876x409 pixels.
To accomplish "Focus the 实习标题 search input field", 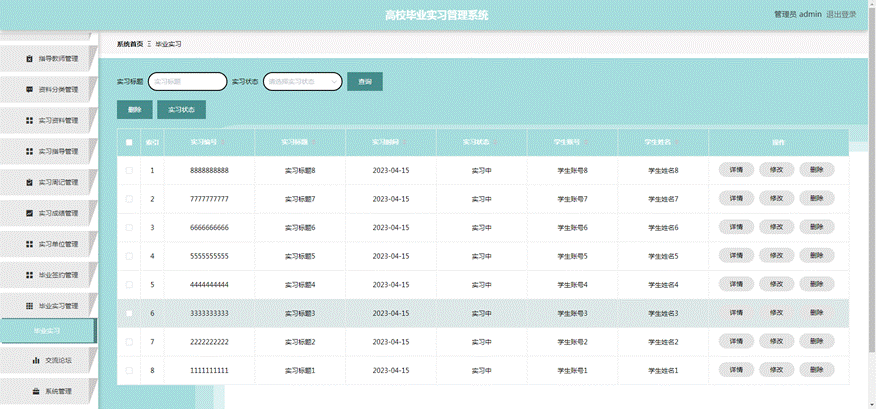I will click(x=188, y=82).
